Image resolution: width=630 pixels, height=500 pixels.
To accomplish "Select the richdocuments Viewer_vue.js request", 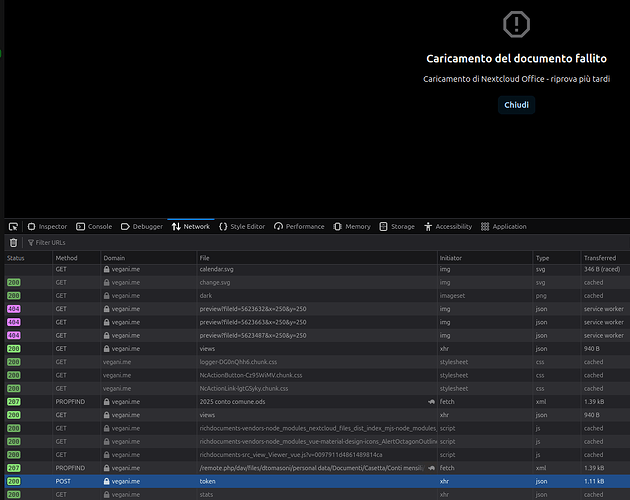I will point(317,455).
